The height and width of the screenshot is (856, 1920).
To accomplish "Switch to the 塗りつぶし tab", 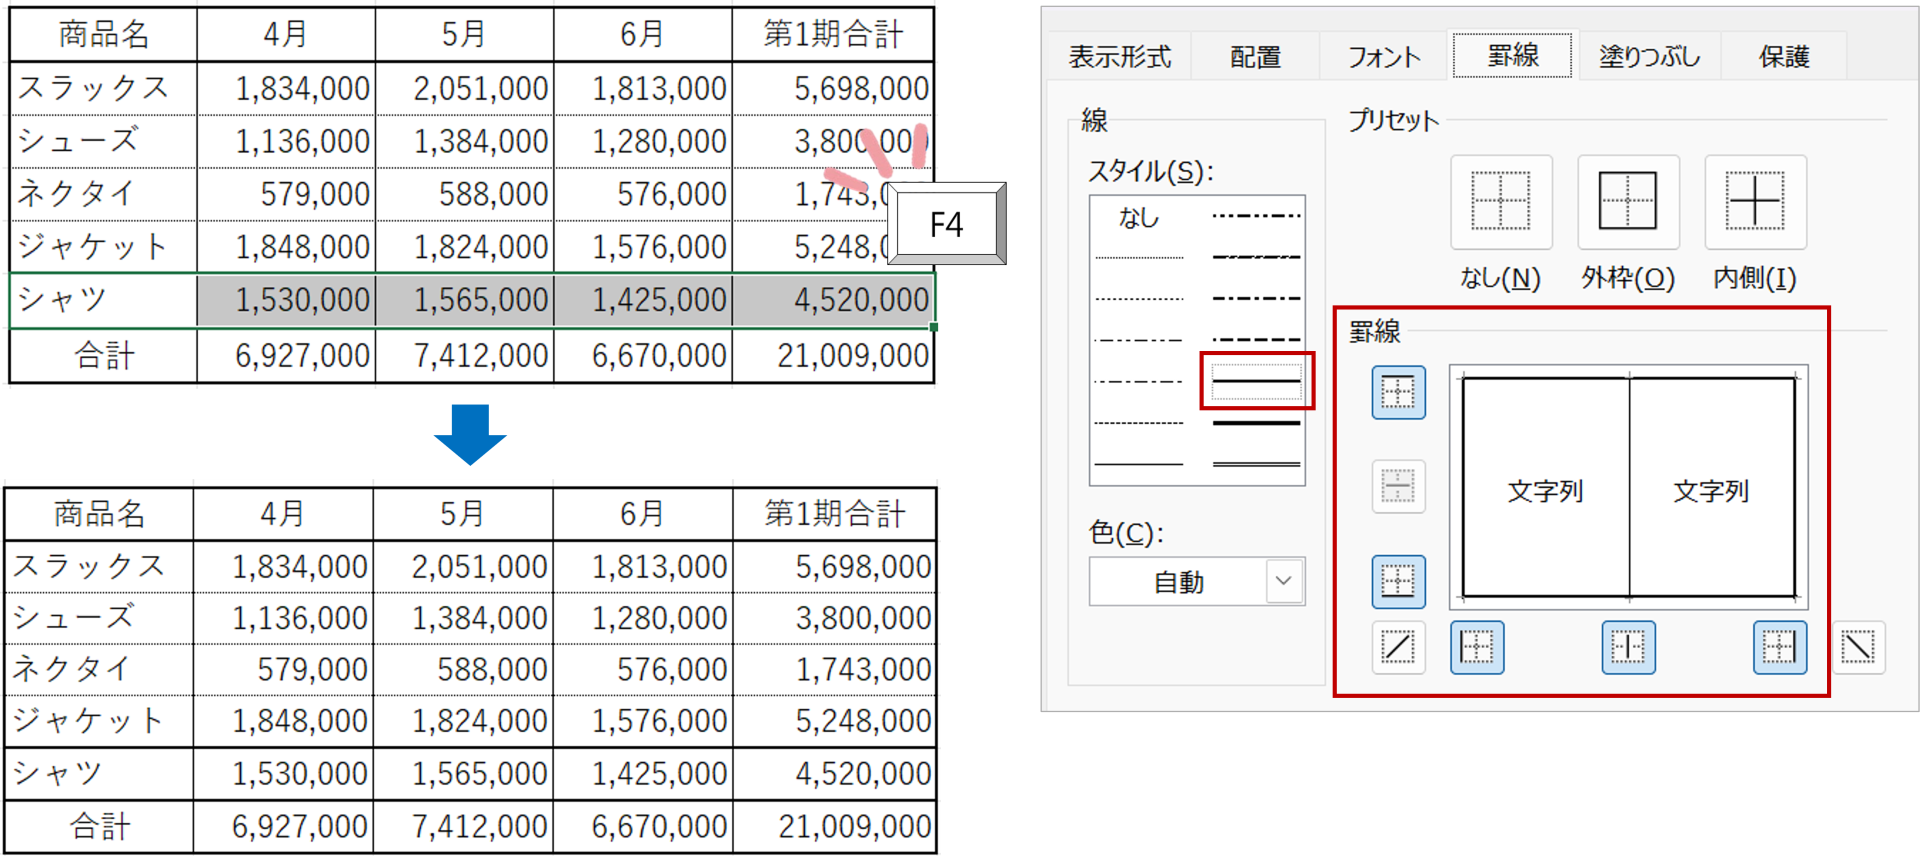I will [1649, 57].
